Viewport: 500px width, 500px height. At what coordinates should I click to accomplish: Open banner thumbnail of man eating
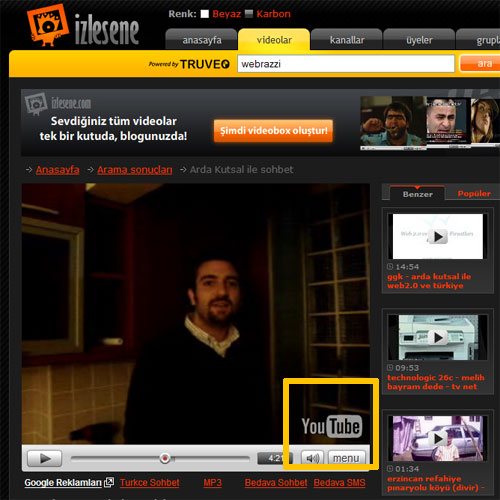tap(393, 123)
